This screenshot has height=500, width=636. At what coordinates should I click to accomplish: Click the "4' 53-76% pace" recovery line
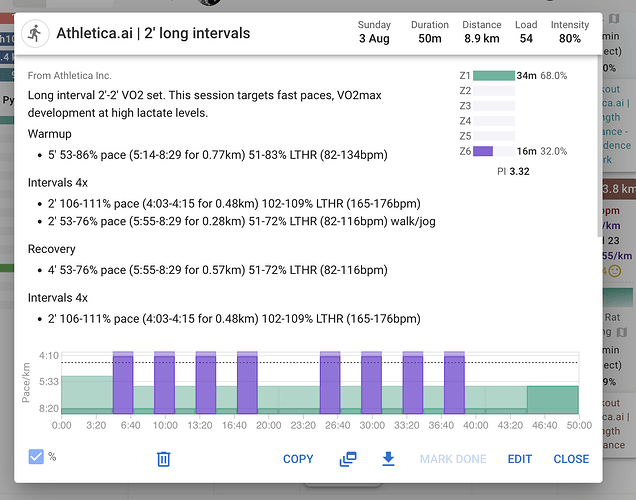[x=217, y=270]
